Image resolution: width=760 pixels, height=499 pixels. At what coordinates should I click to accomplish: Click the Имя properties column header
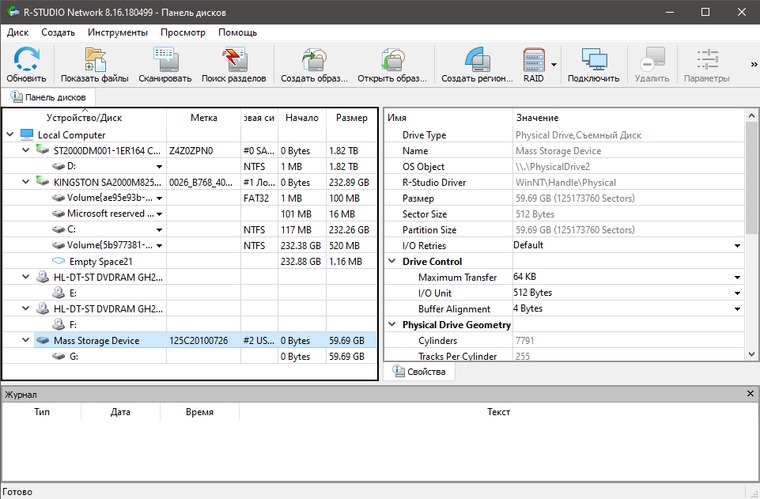tap(448, 118)
